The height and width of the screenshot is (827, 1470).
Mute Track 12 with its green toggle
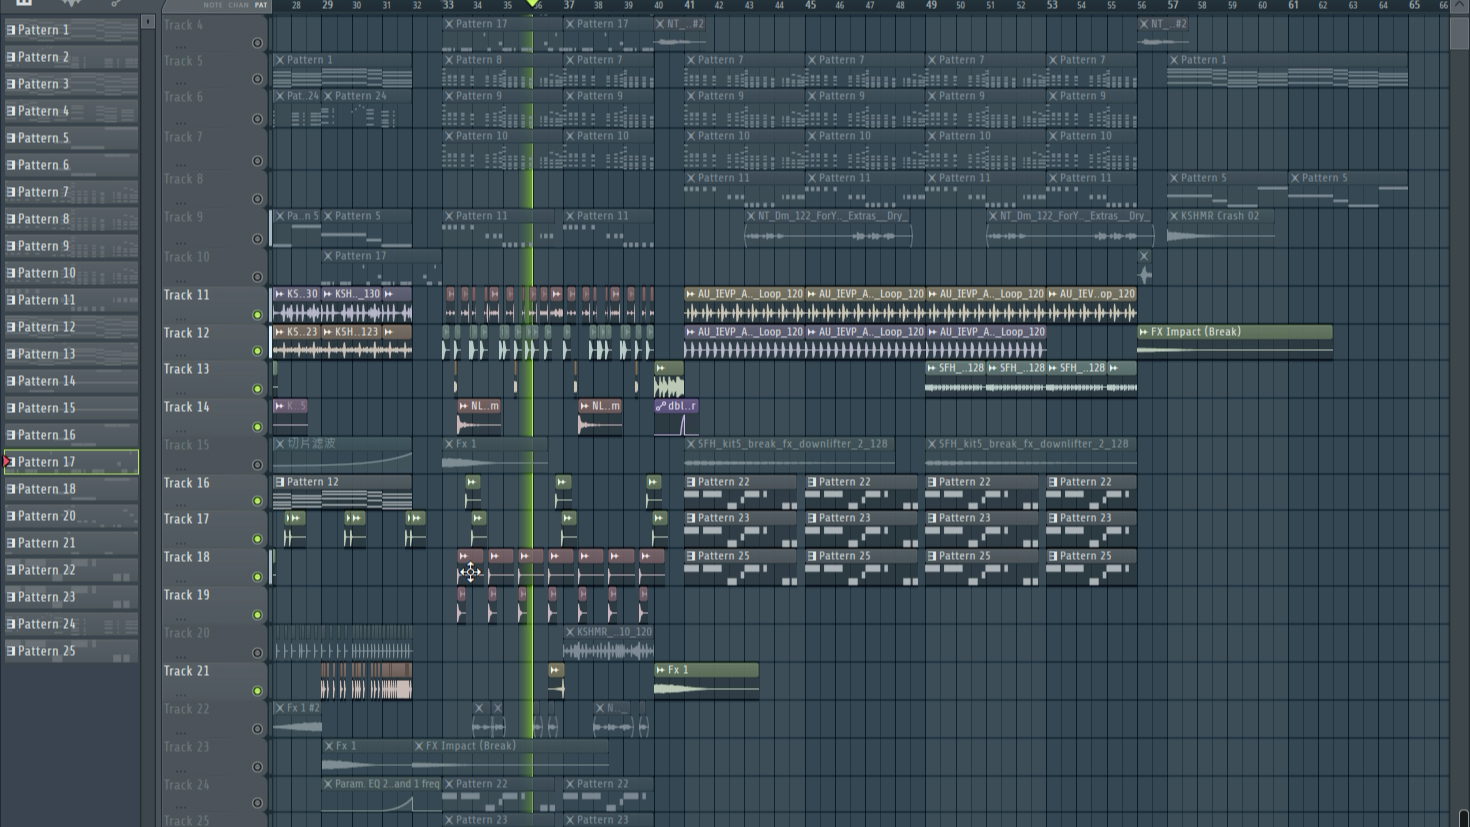[257, 351]
